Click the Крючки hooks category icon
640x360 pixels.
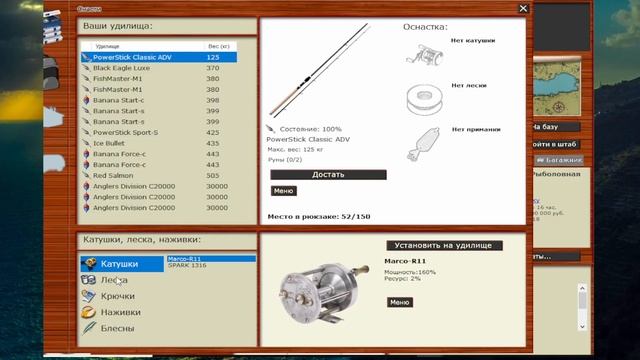click(88, 296)
